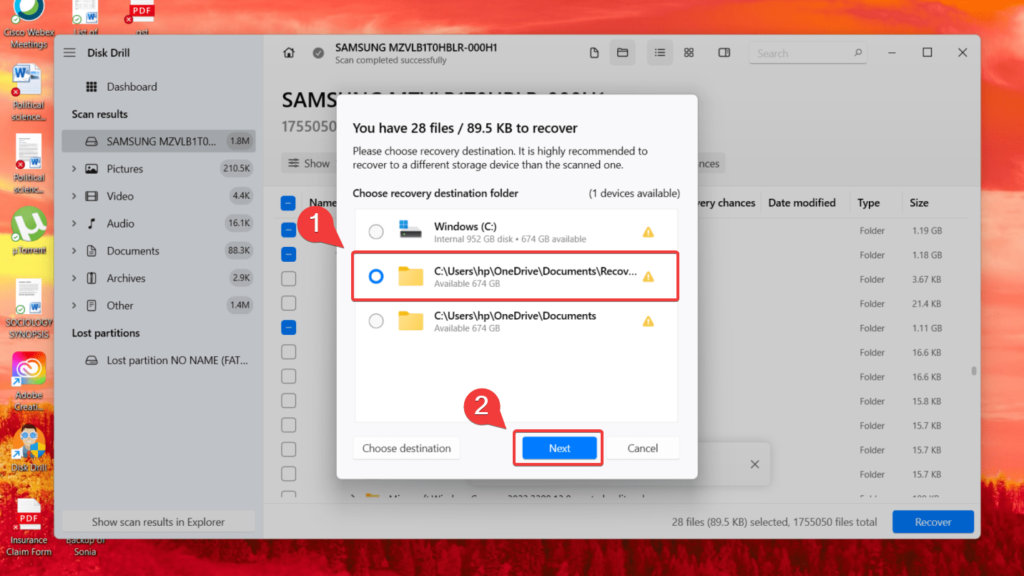Image resolution: width=1024 pixels, height=576 pixels.
Task: Choose the C:\Users\hp\OneDrive\Documents radio option
Action: point(376,321)
